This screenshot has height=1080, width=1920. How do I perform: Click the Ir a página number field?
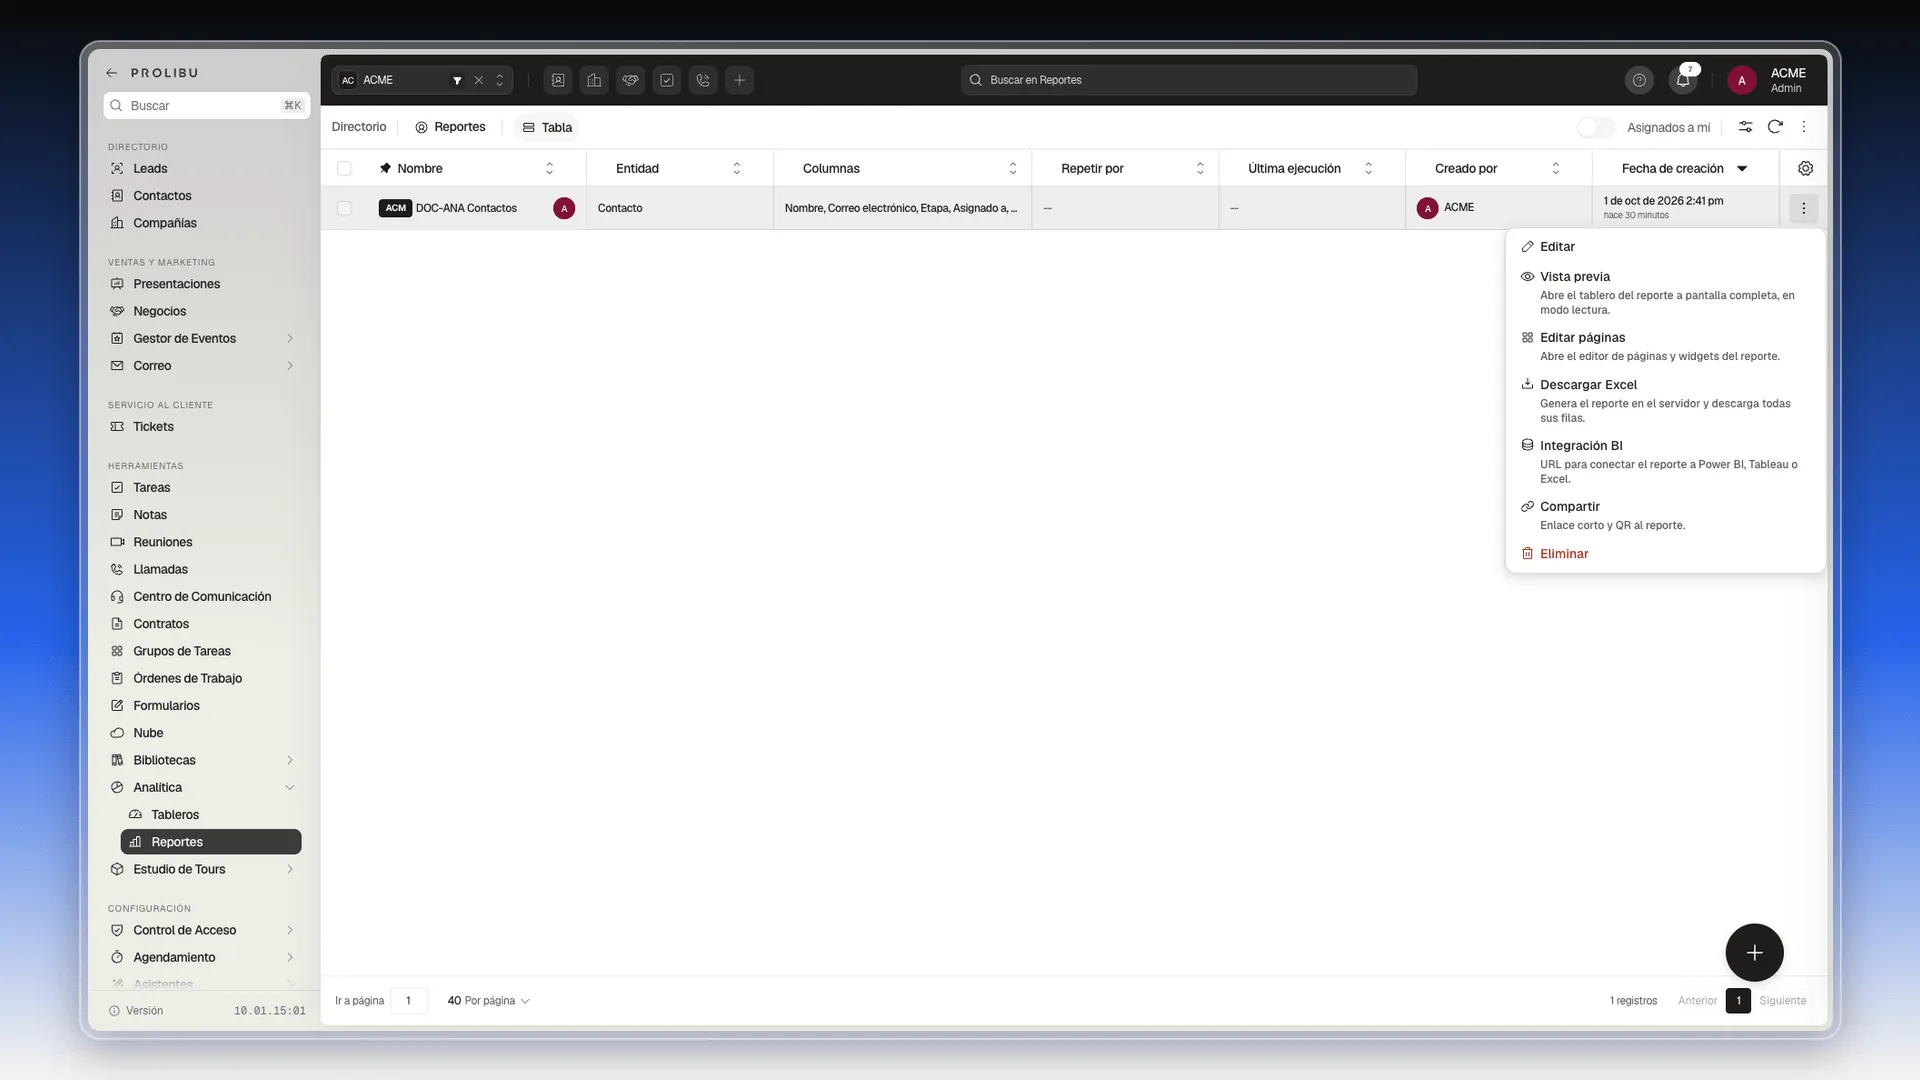[x=408, y=1000]
